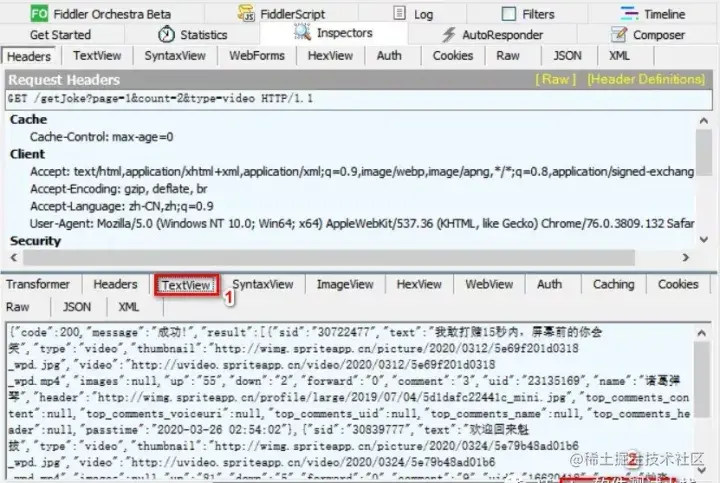Viewport: 720px width, 483px height.
Task: Select the Accept-Language header row
Action: [x=122, y=206]
